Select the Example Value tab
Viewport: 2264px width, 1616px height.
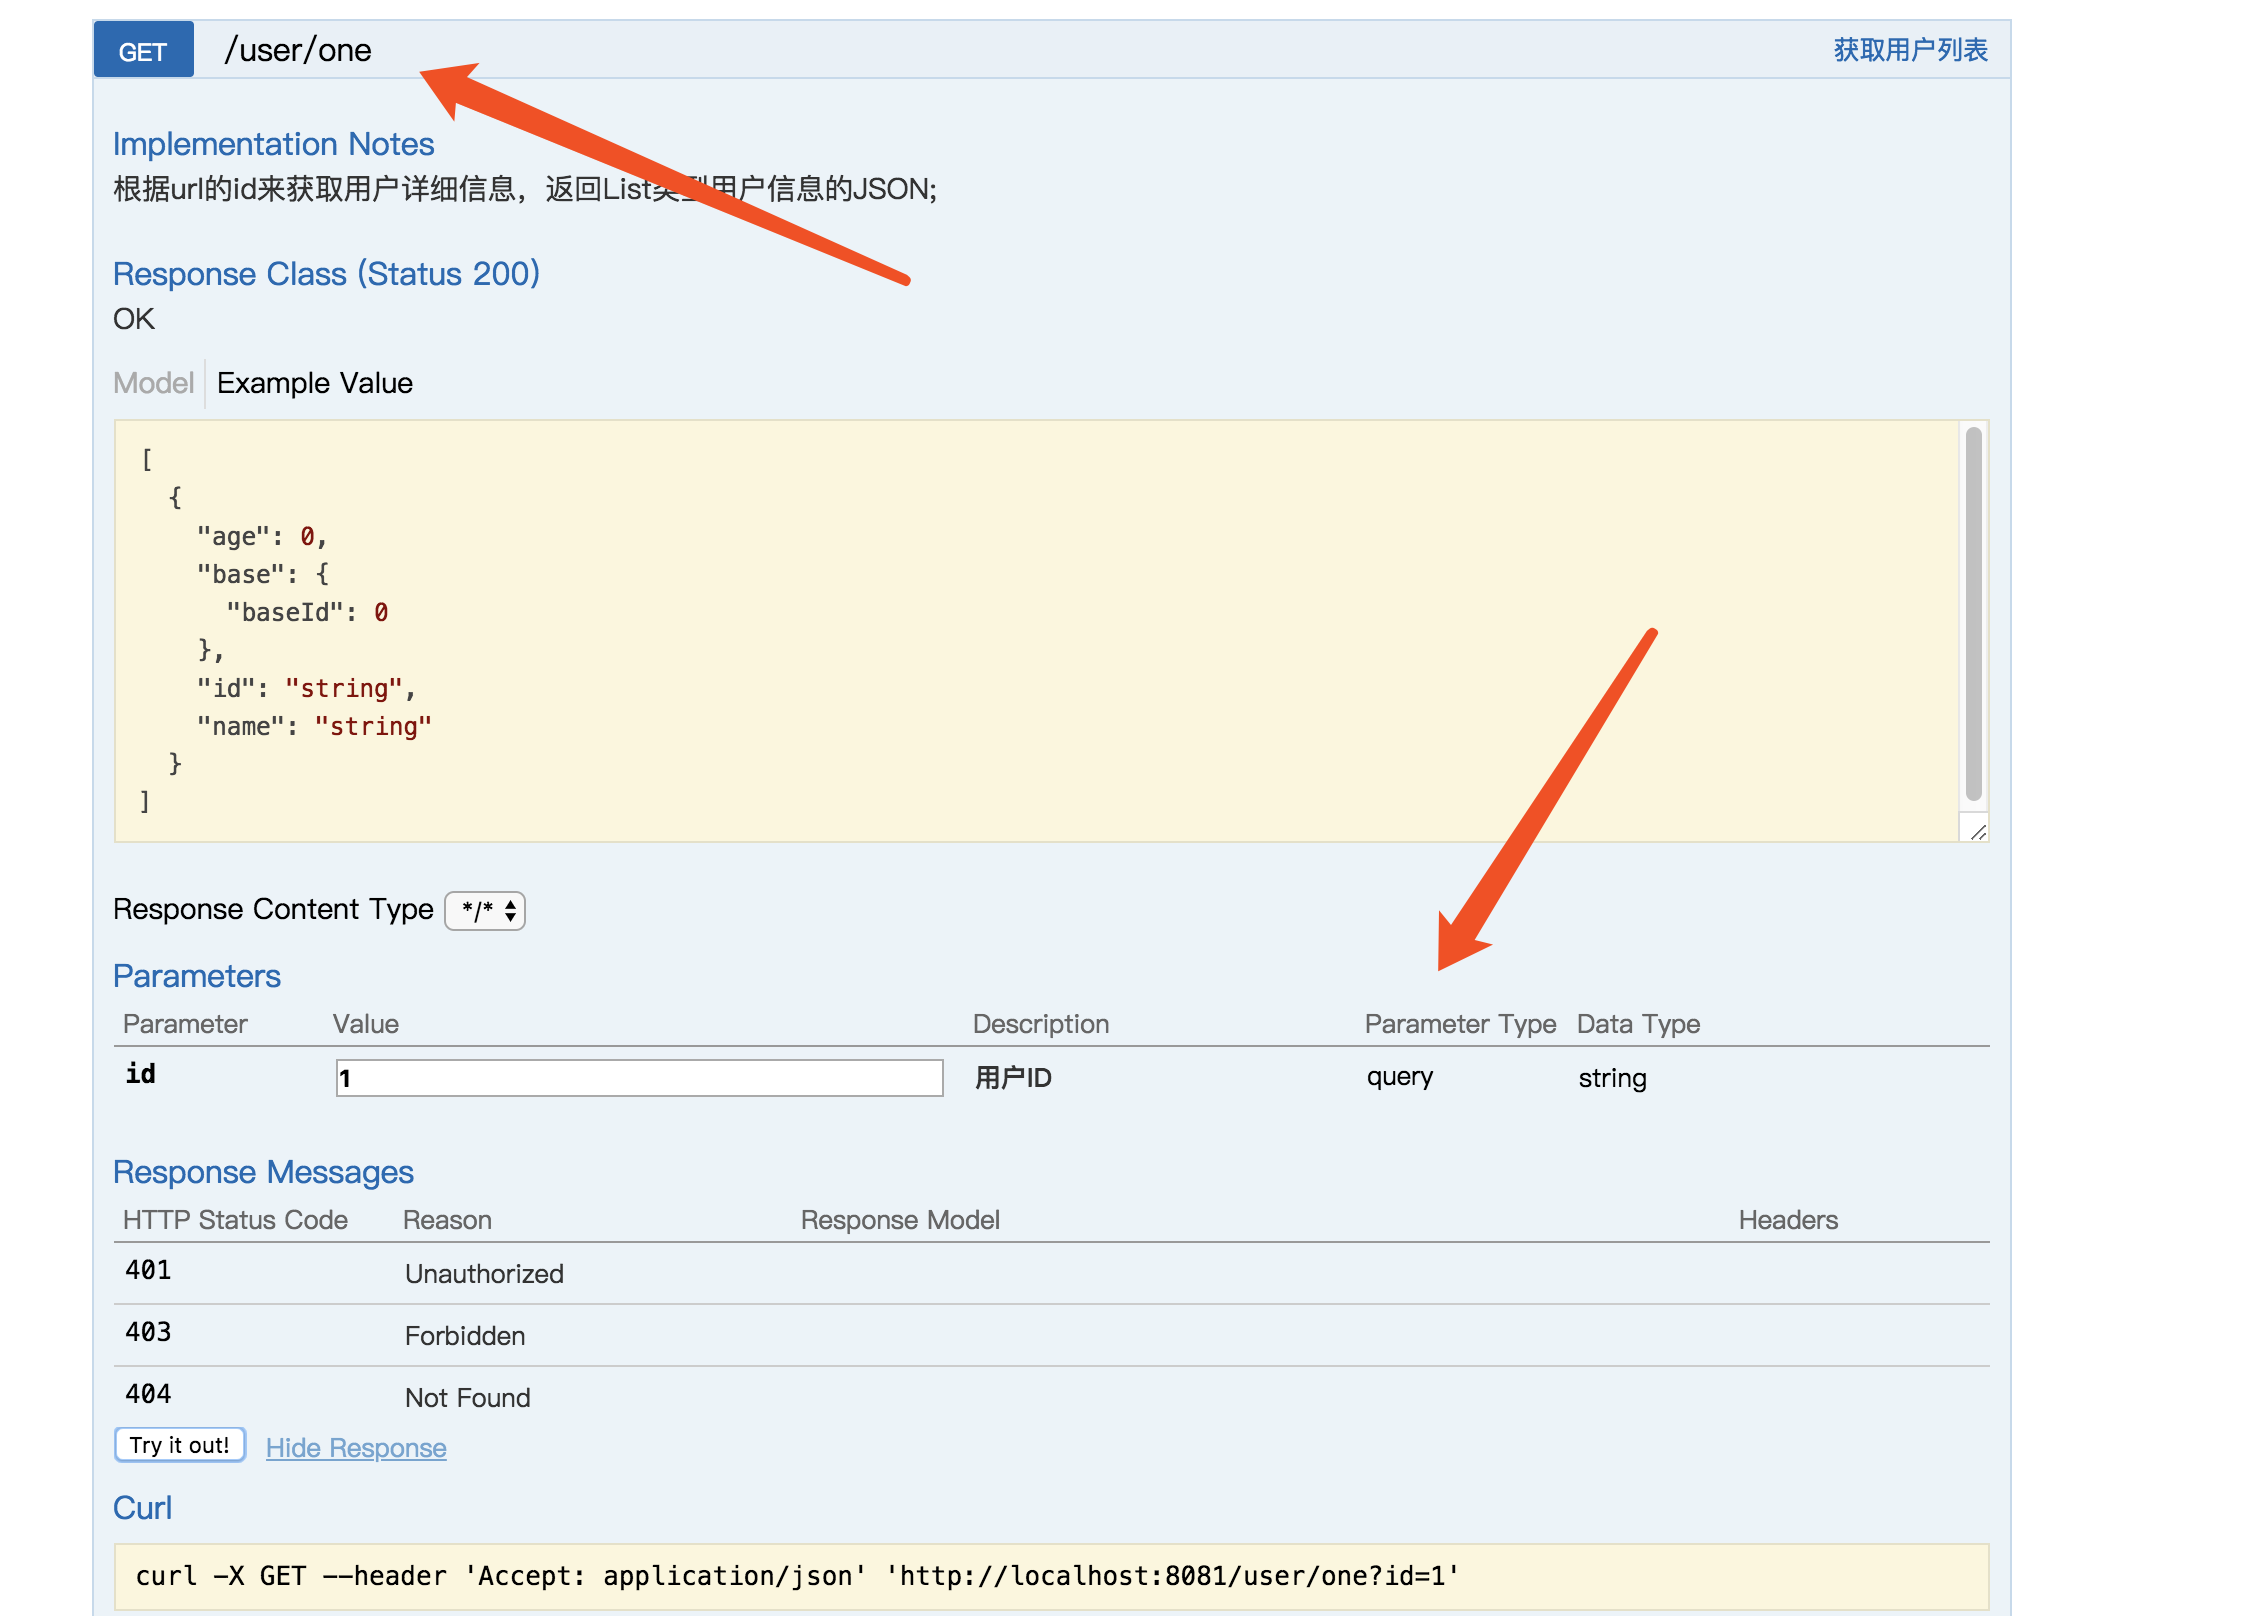[314, 383]
